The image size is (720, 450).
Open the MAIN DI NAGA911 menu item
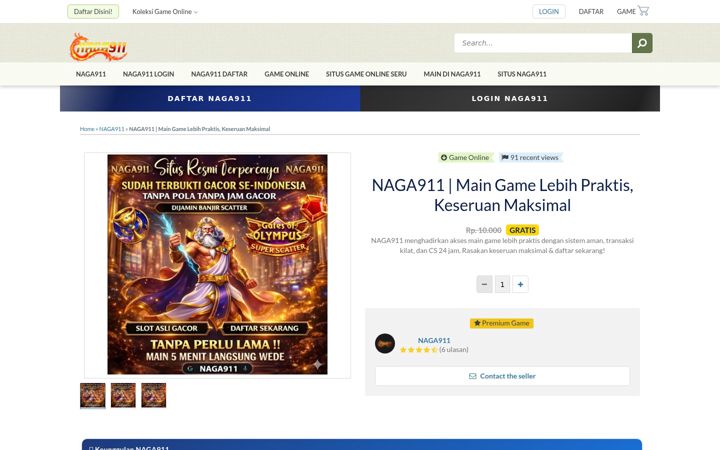point(452,74)
